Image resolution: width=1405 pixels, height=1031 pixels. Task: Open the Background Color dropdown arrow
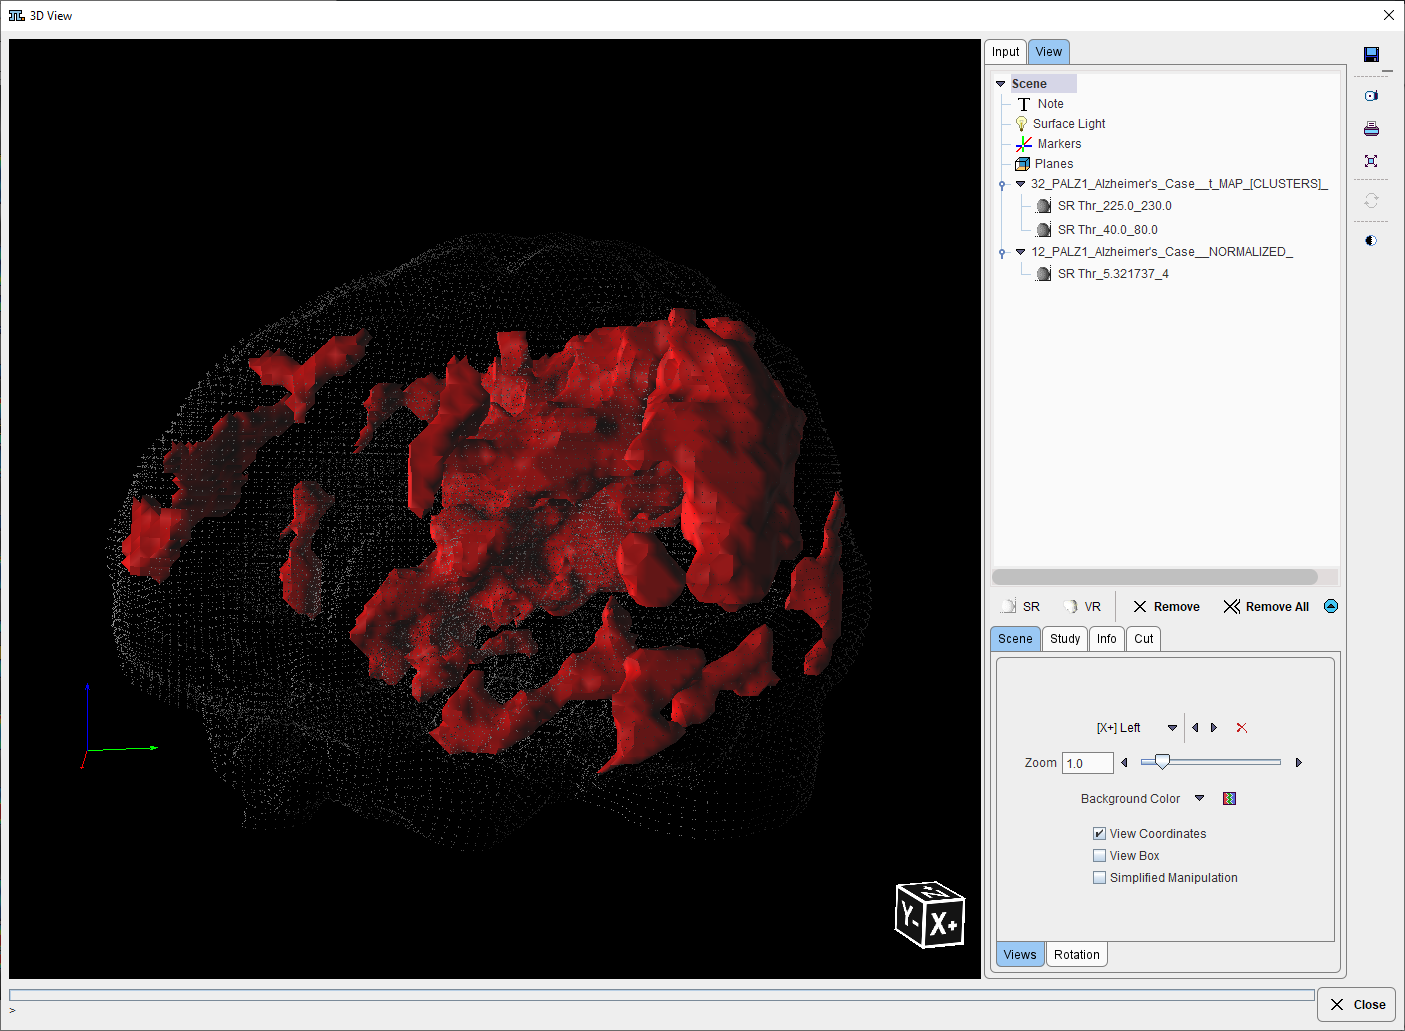coord(1200,798)
